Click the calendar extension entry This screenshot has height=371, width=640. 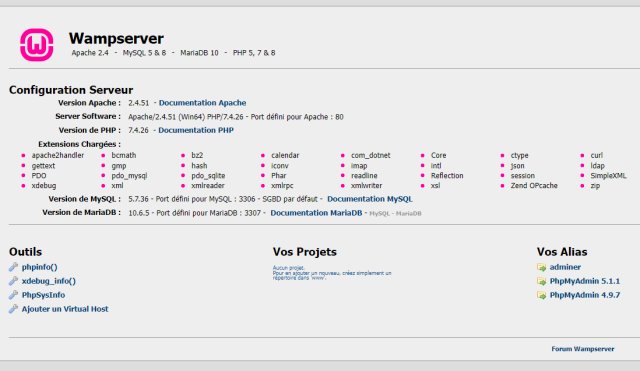[x=285, y=156]
